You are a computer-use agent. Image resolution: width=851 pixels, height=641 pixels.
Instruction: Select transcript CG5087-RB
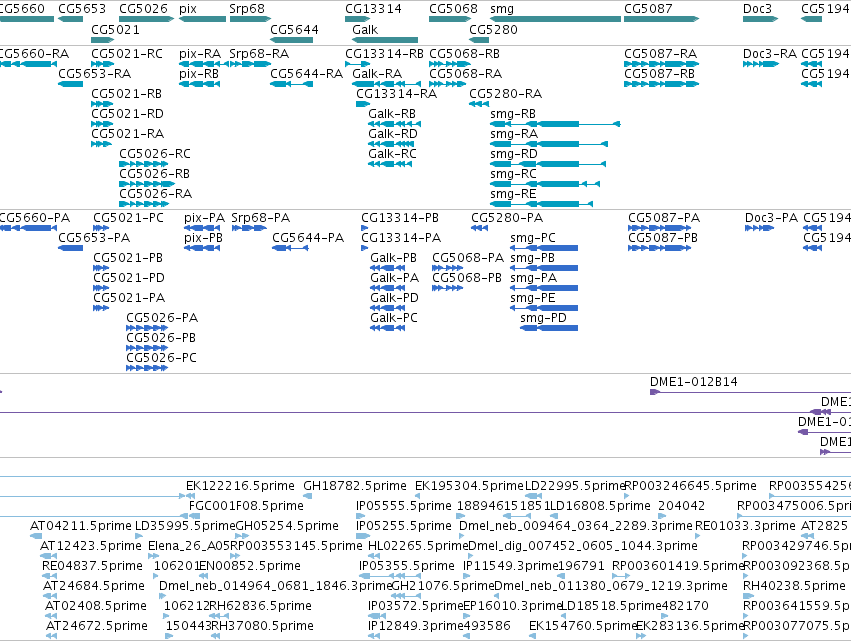click(662, 84)
